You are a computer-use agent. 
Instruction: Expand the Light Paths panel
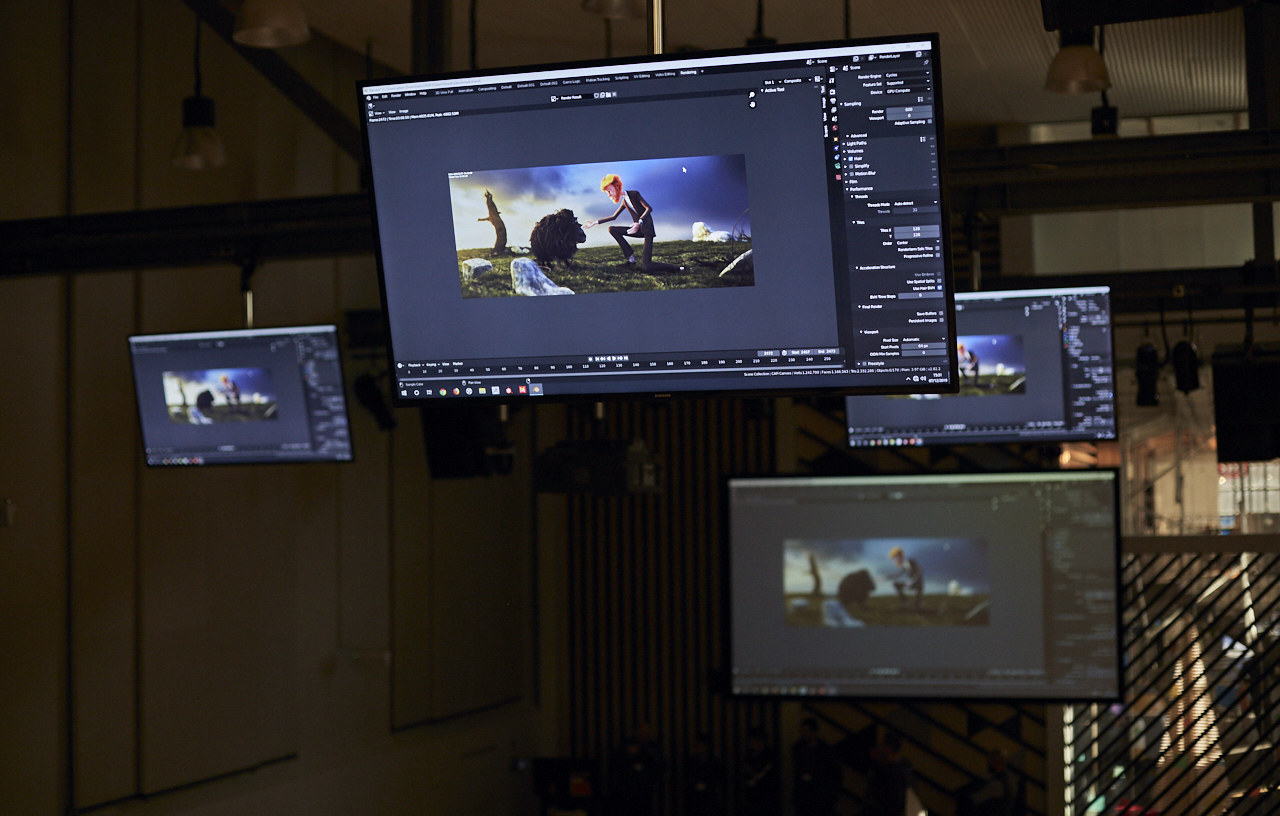pyautogui.click(x=856, y=143)
